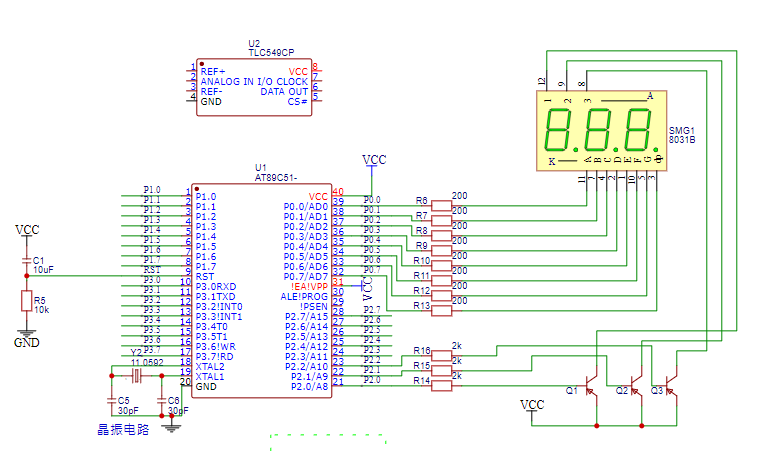Click the red VCC pin label on U1

click(x=318, y=197)
